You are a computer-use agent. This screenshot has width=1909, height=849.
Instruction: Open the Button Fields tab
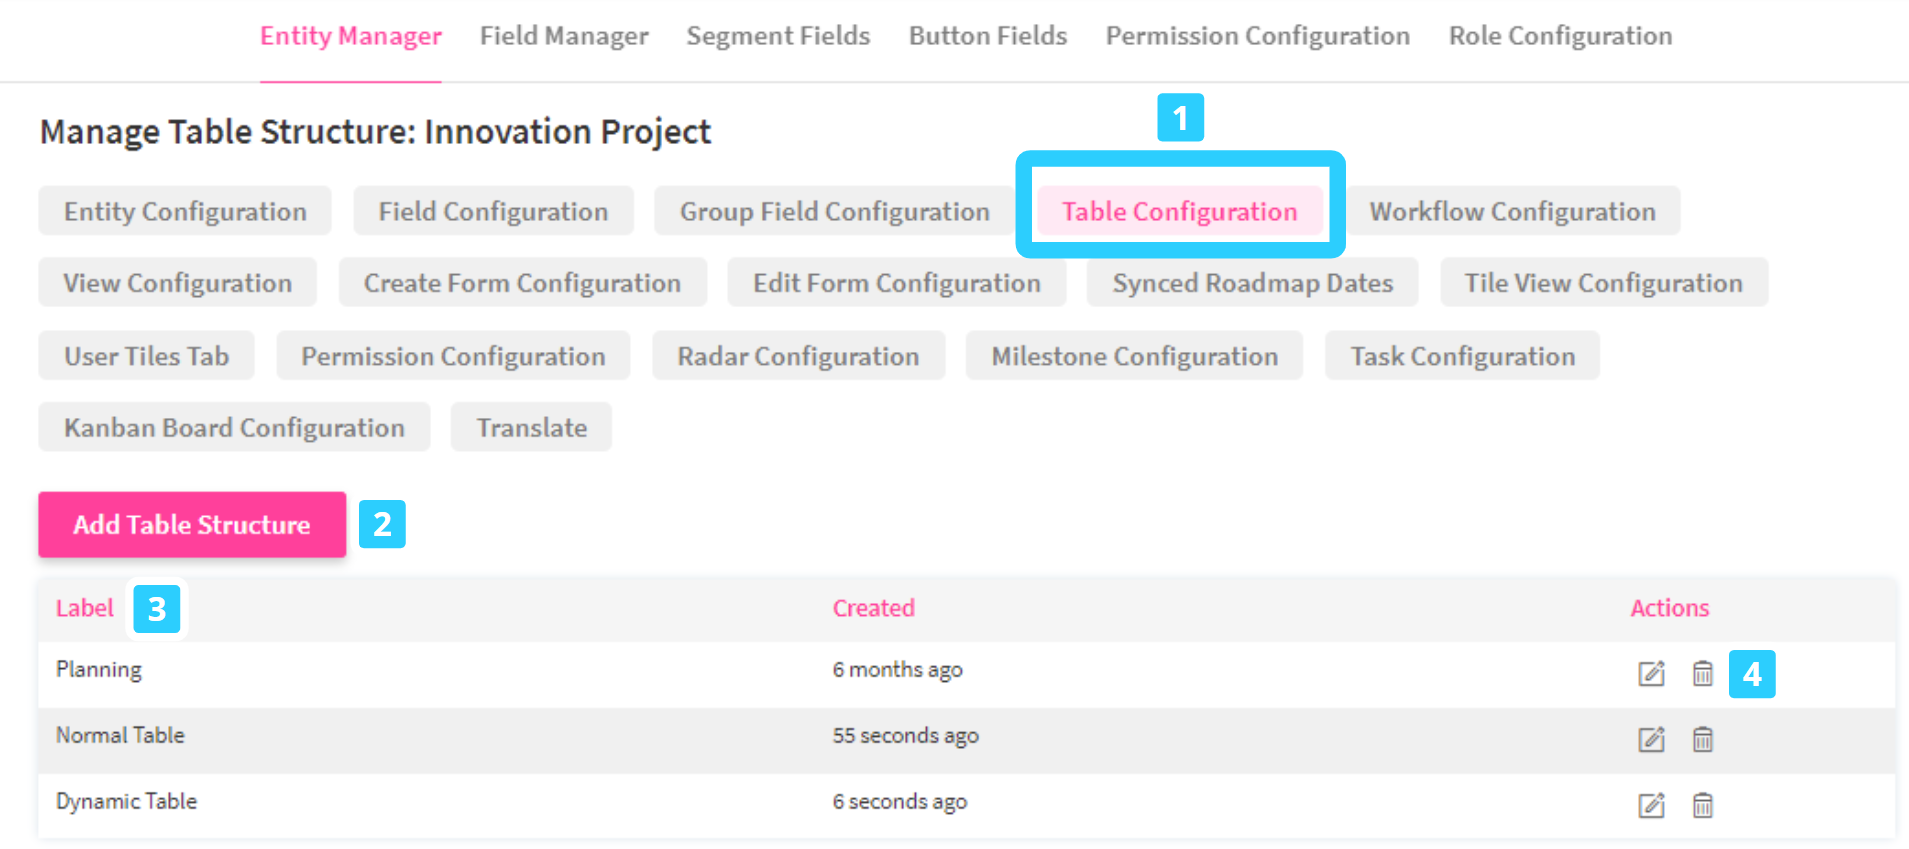987,36
